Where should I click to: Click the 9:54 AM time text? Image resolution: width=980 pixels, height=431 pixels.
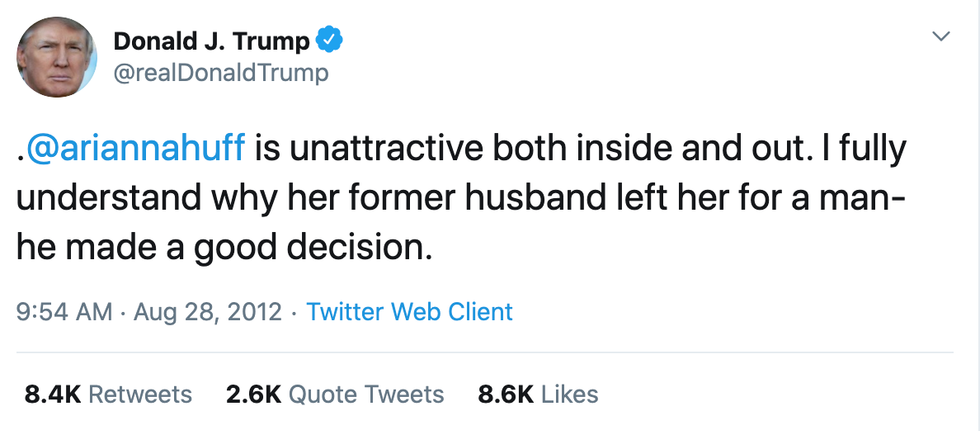65,312
